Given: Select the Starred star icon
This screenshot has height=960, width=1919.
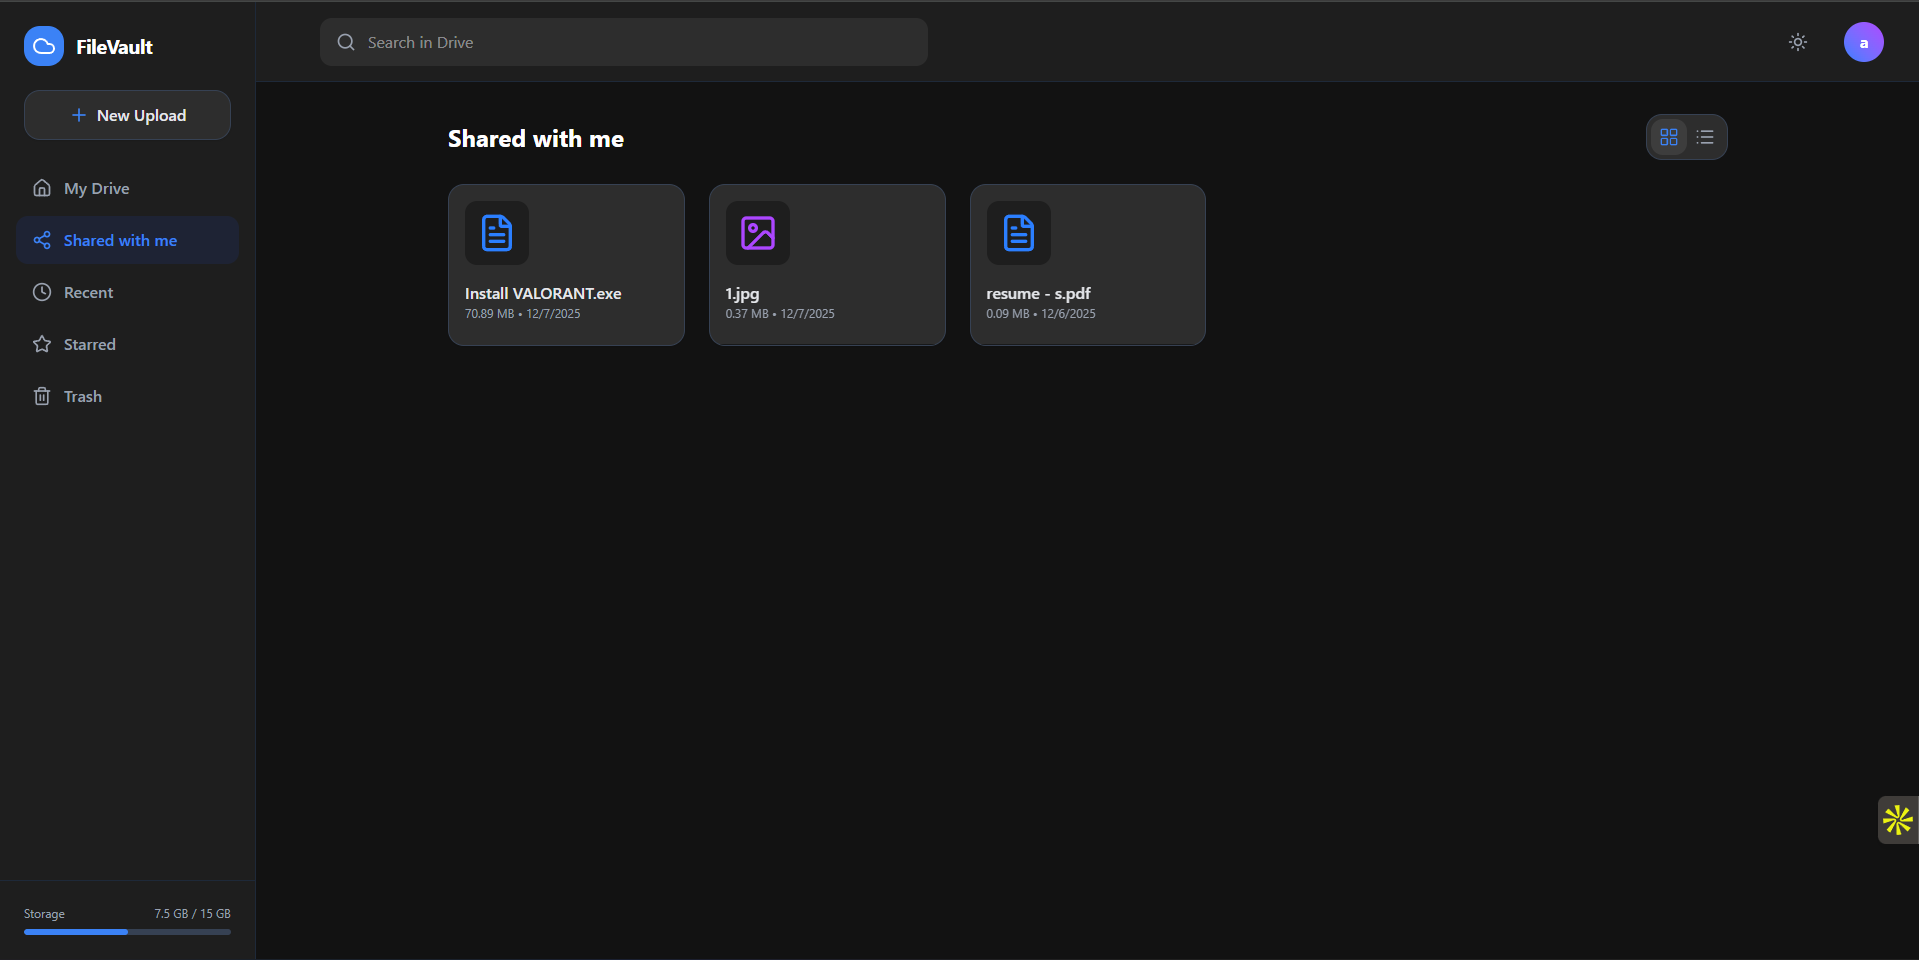Looking at the screenshot, I should point(42,344).
